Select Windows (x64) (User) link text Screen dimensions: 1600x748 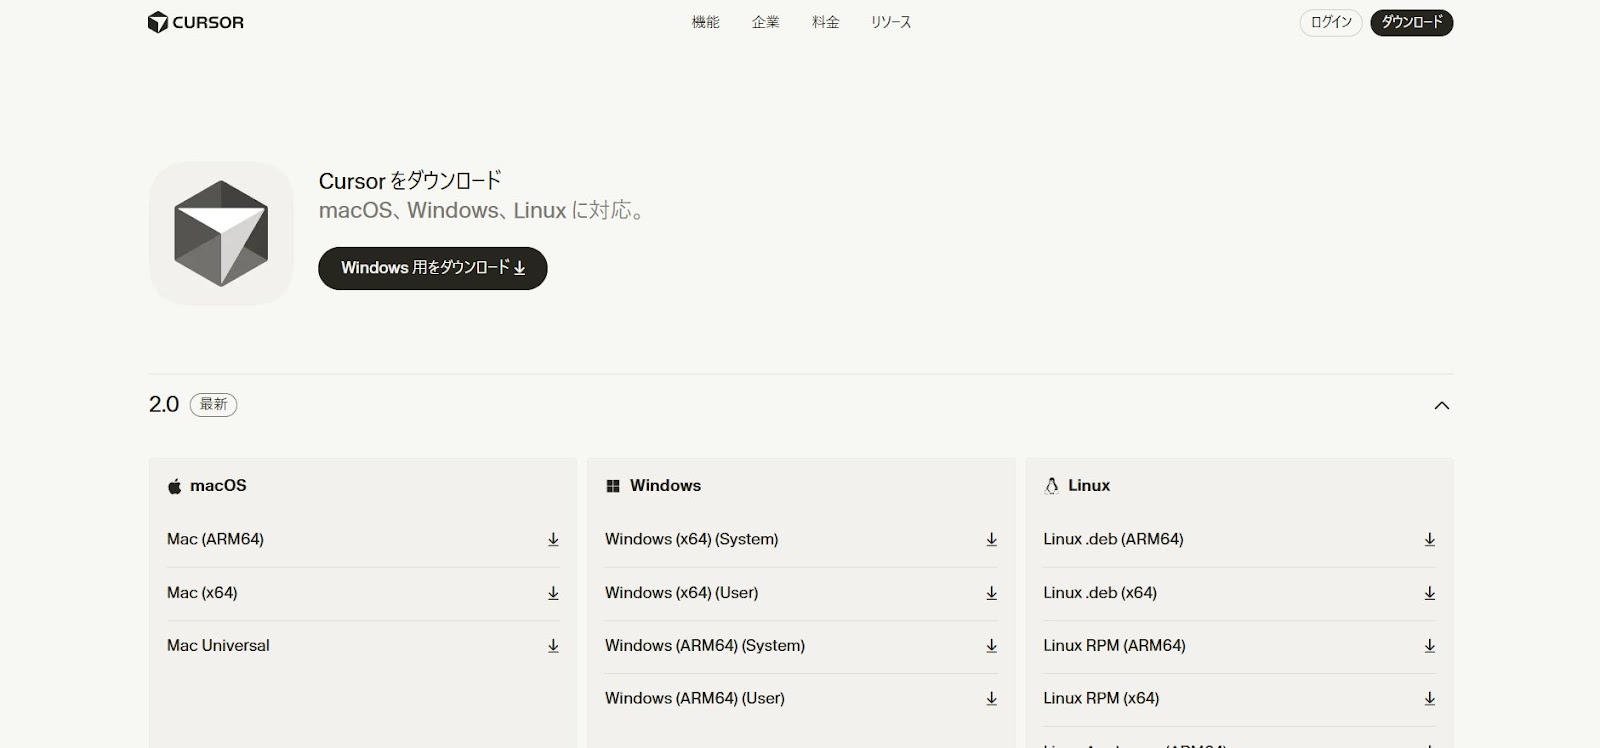pyautogui.click(x=681, y=593)
